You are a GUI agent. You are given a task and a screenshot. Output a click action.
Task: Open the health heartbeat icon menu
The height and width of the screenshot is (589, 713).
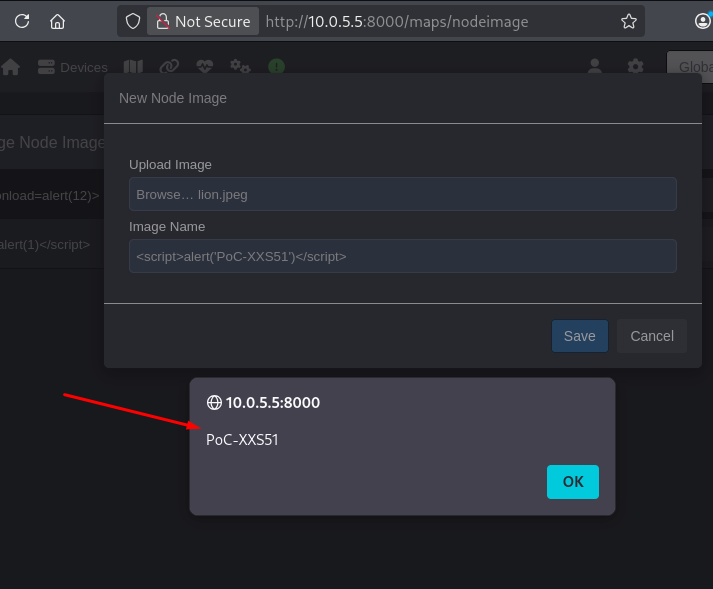coord(204,67)
